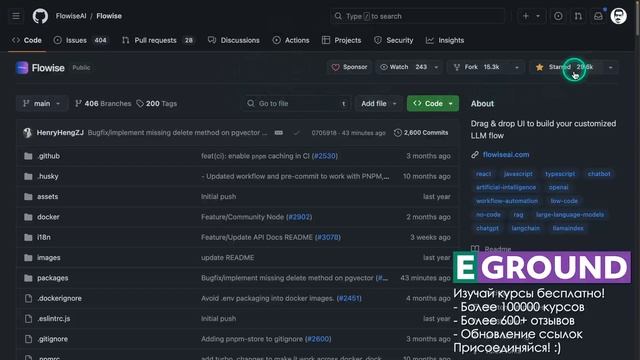Open pull request #2600 link
Image resolution: width=640 pixels, height=360 pixels.
[318, 339]
